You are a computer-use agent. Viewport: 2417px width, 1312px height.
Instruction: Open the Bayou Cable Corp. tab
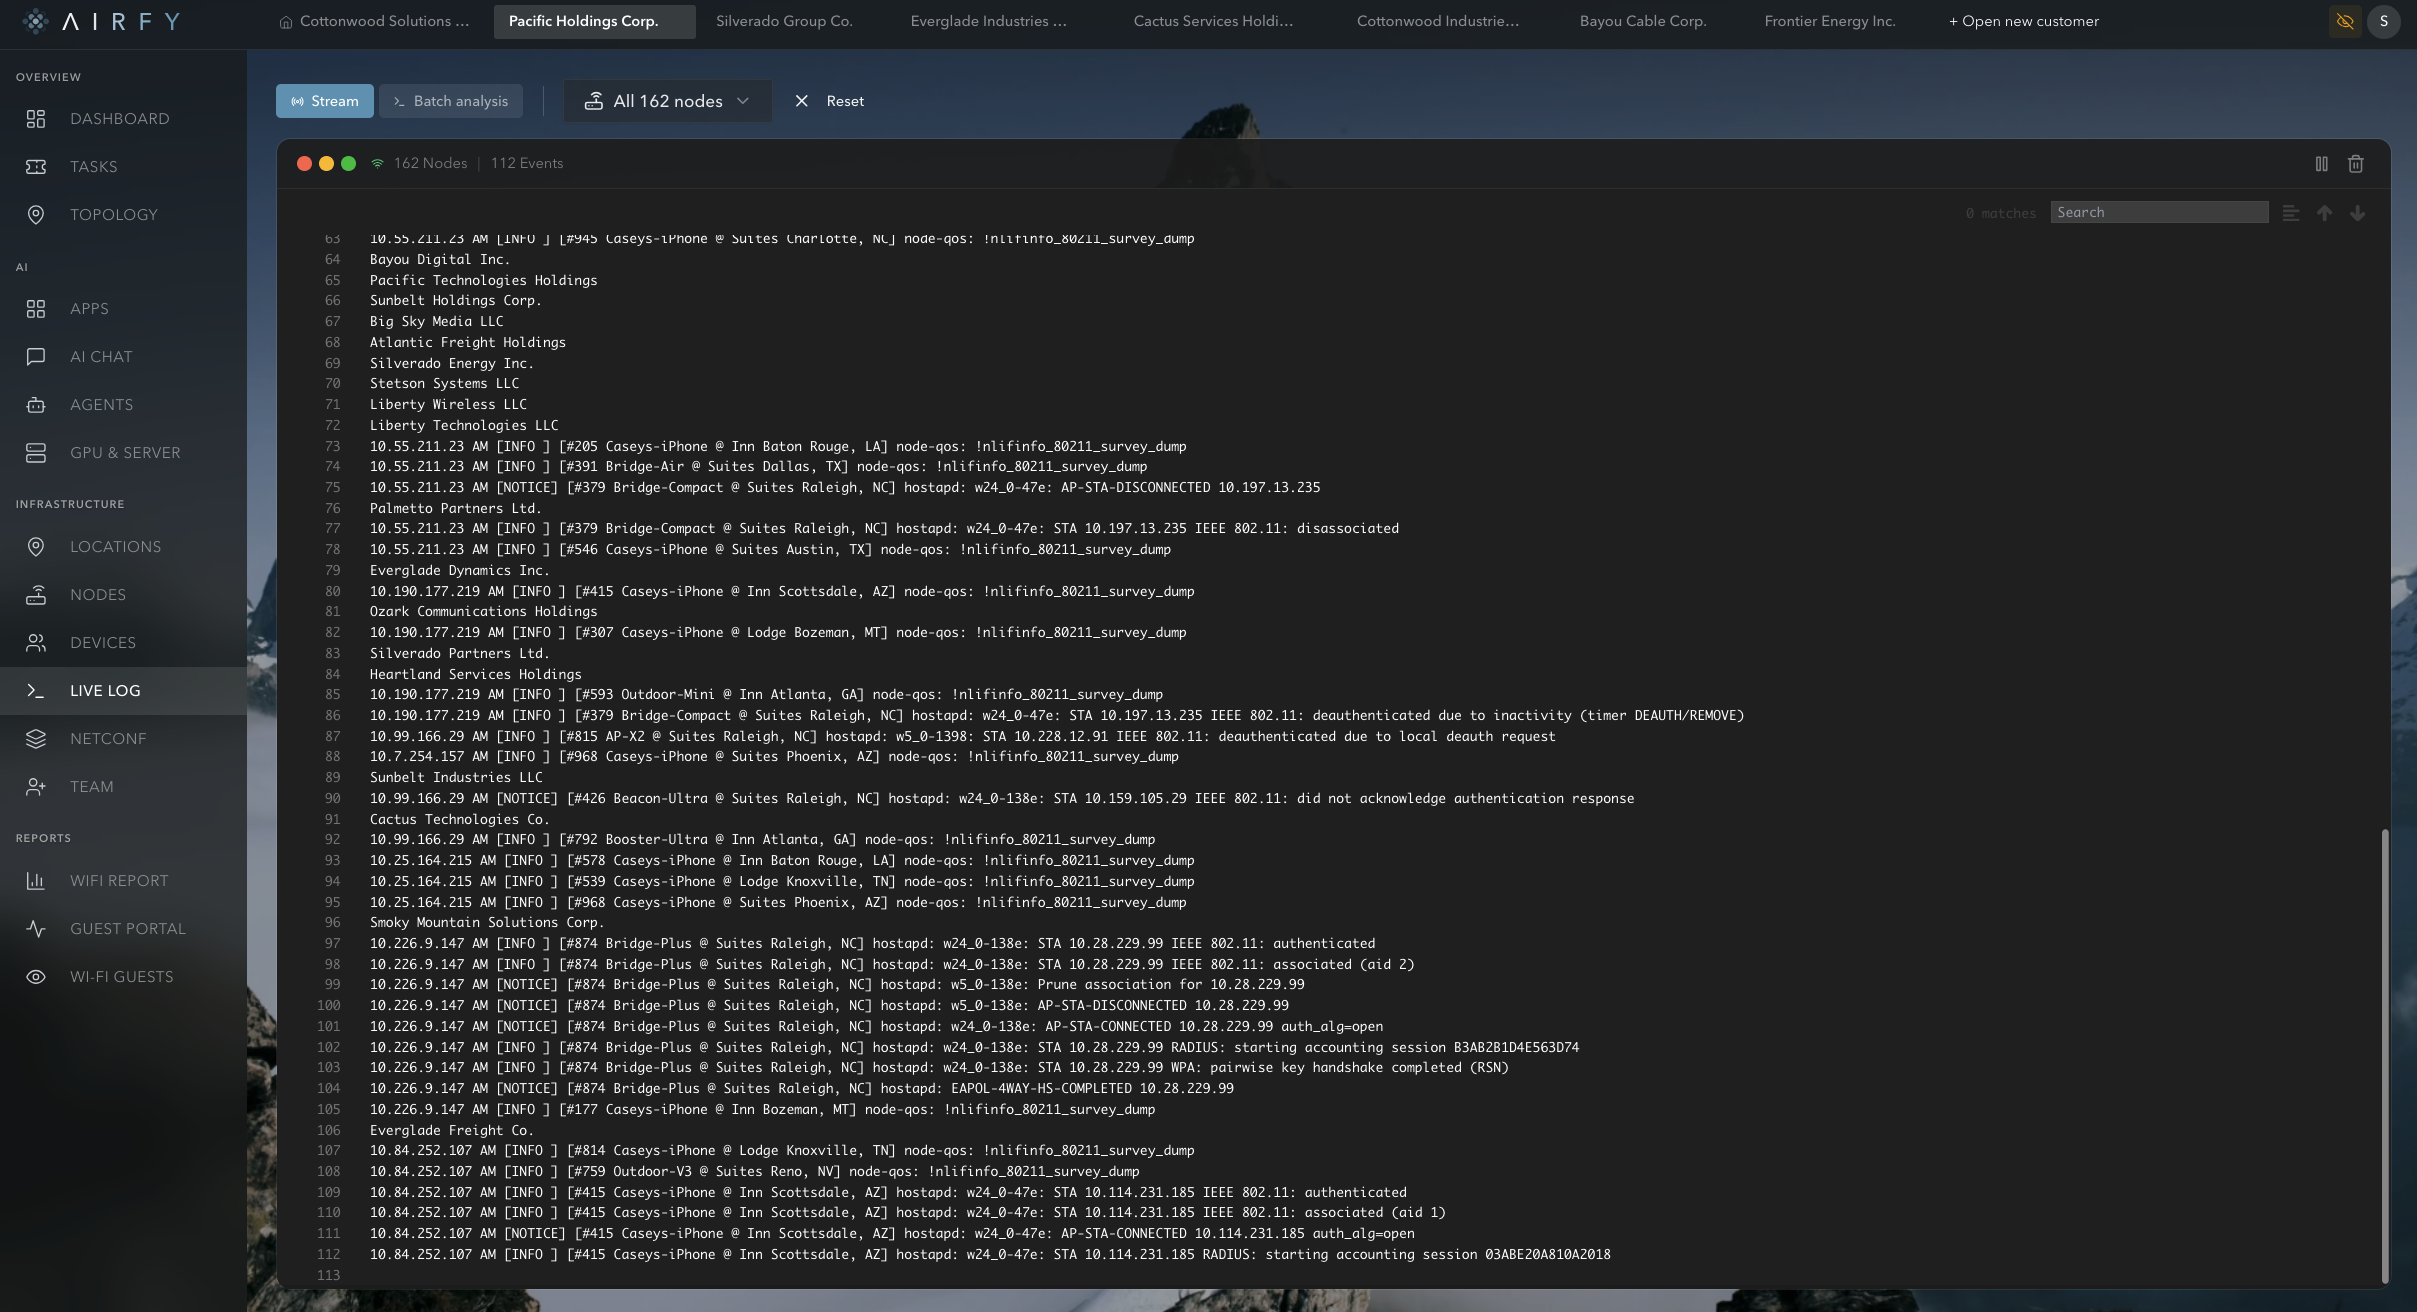tap(1643, 21)
